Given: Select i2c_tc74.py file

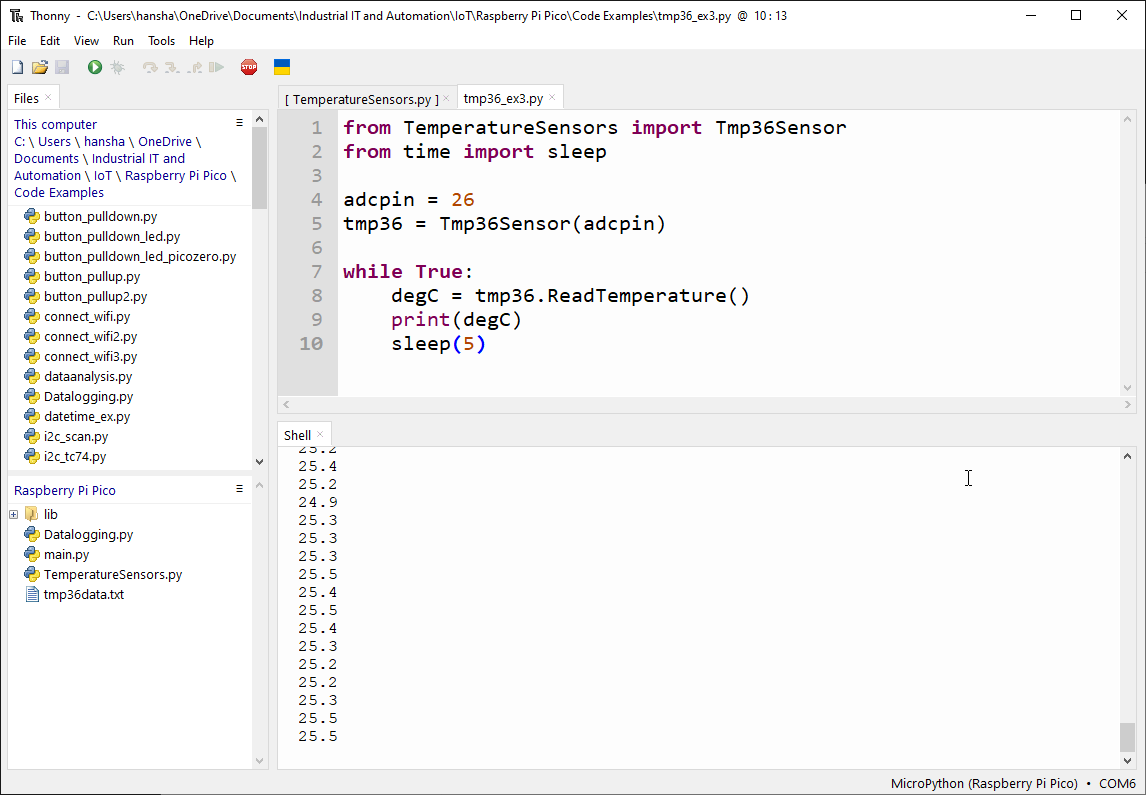Looking at the screenshot, I should [x=75, y=456].
